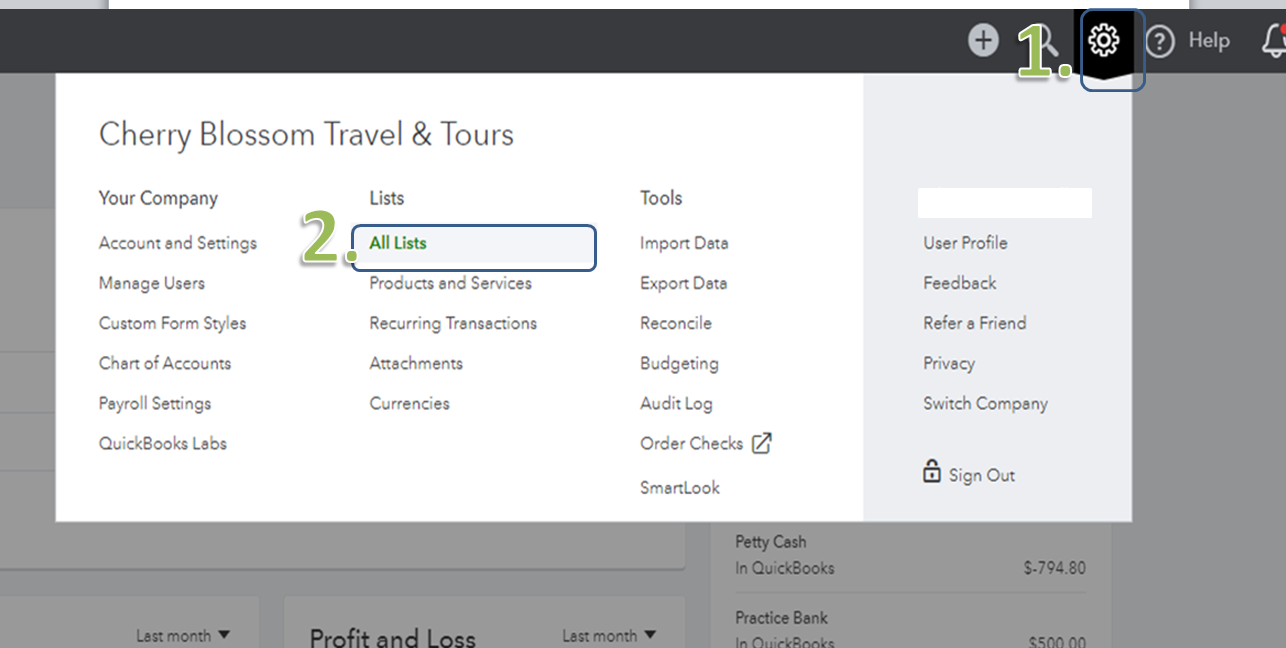
Task: Click the Help question mark icon
Action: click(1160, 41)
